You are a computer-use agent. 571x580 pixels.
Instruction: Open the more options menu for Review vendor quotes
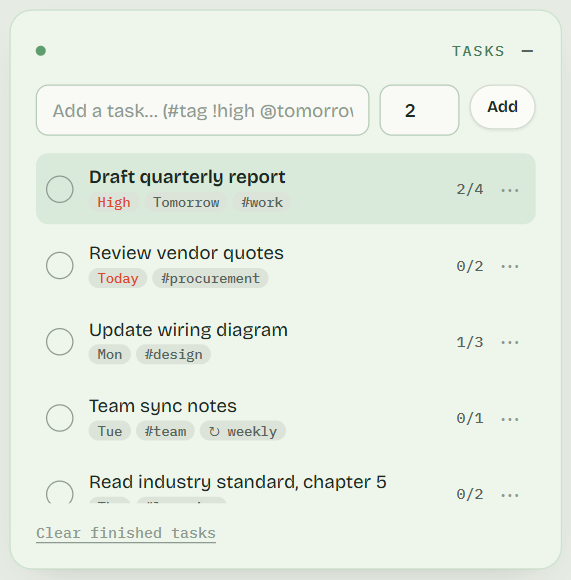(510, 266)
